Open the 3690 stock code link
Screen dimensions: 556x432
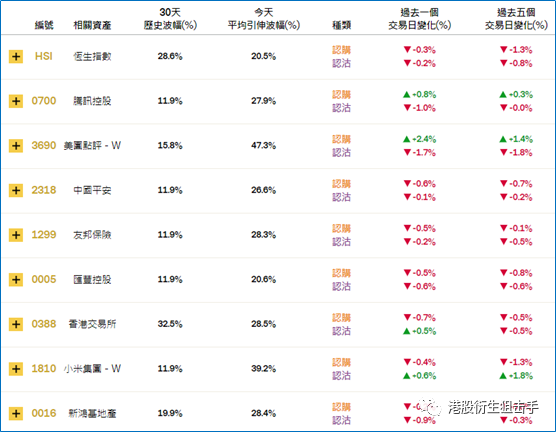click(x=44, y=145)
